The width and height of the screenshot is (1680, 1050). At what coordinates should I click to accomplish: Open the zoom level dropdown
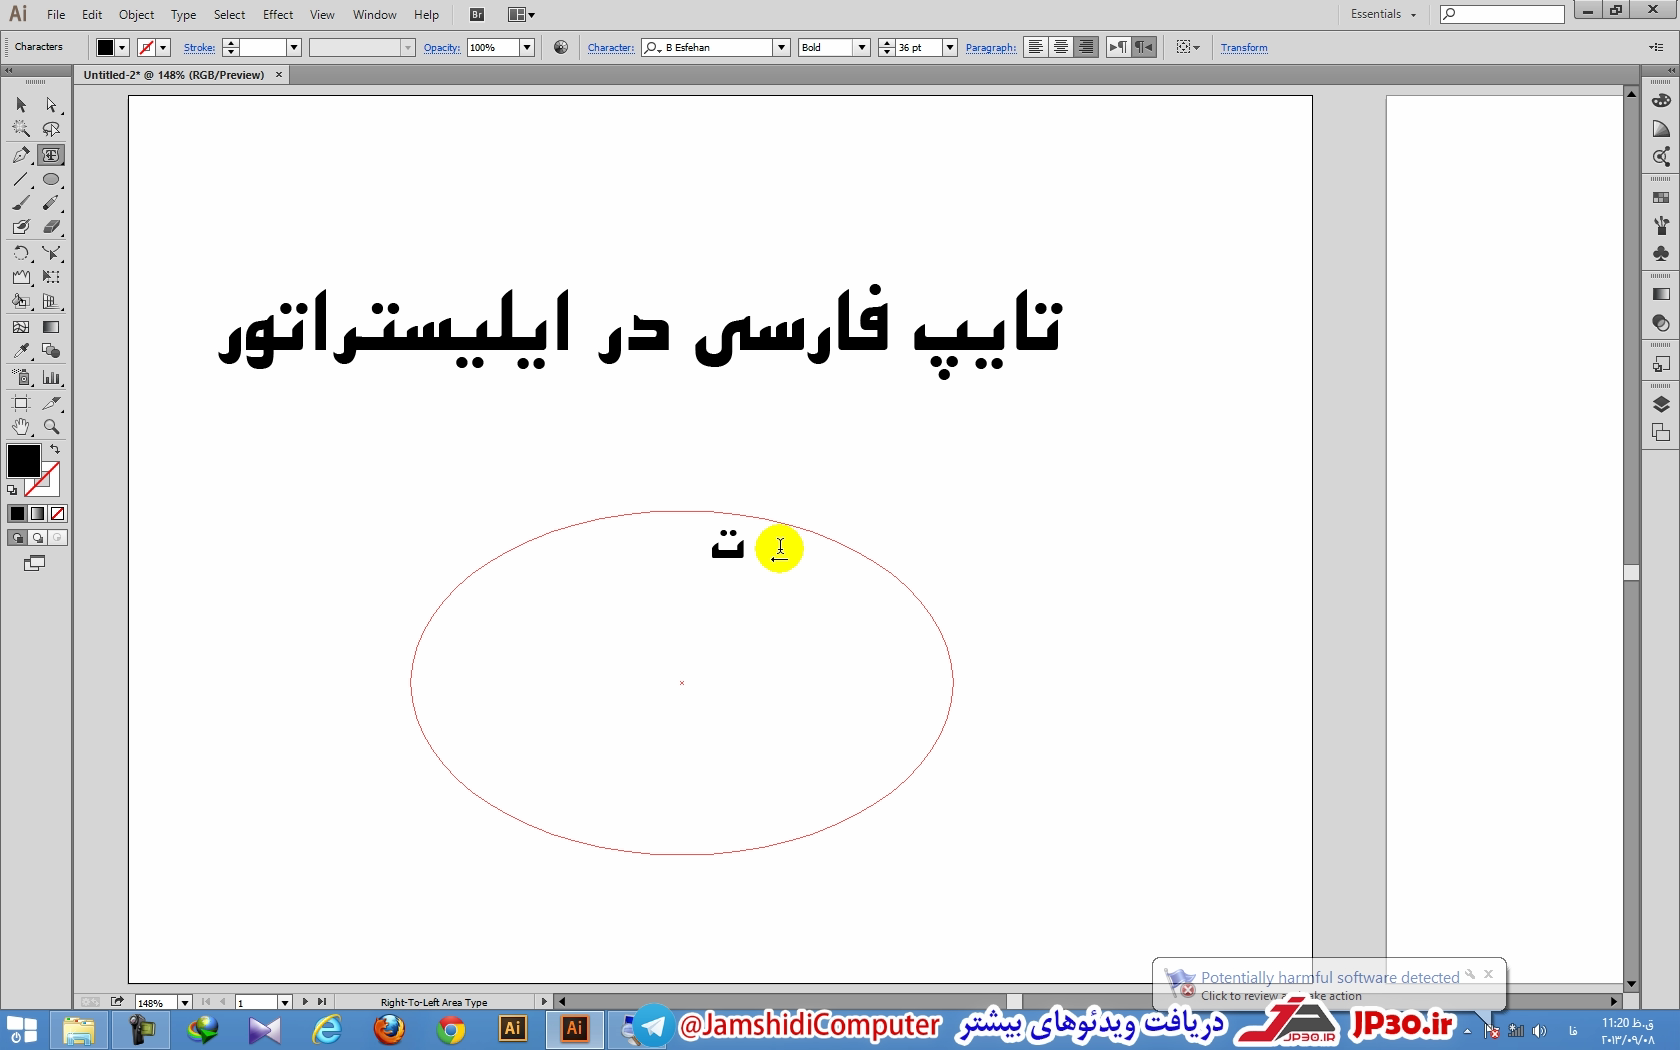[184, 1002]
